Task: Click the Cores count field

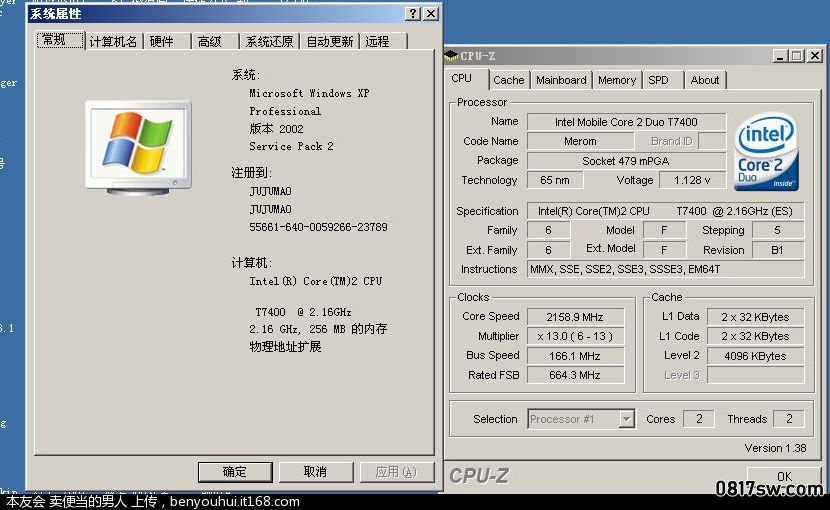Action: [699, 419]
